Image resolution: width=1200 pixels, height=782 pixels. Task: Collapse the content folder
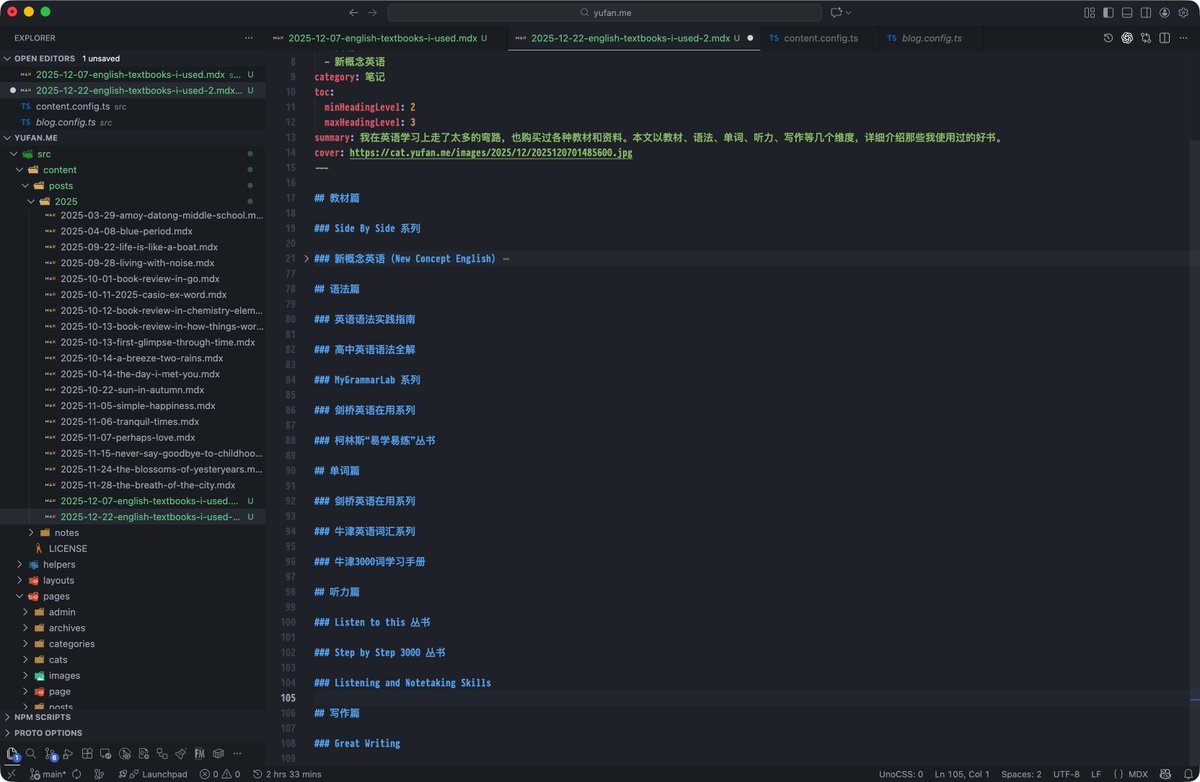(132, 170)
